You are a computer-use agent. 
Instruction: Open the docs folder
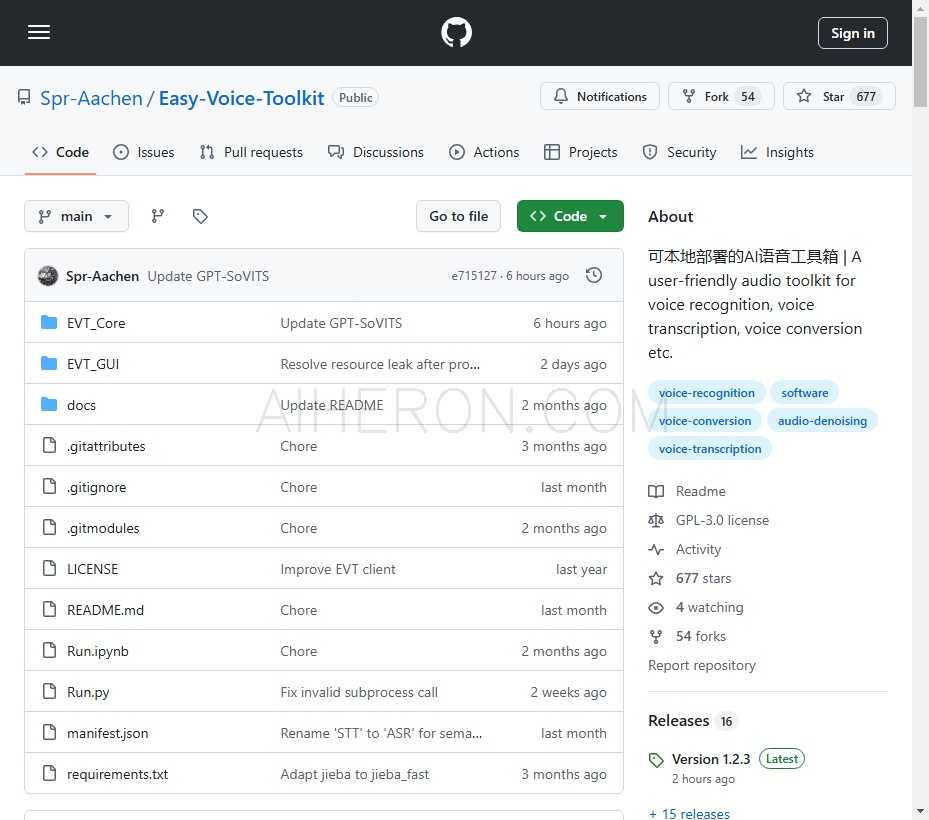coord(81,405)
